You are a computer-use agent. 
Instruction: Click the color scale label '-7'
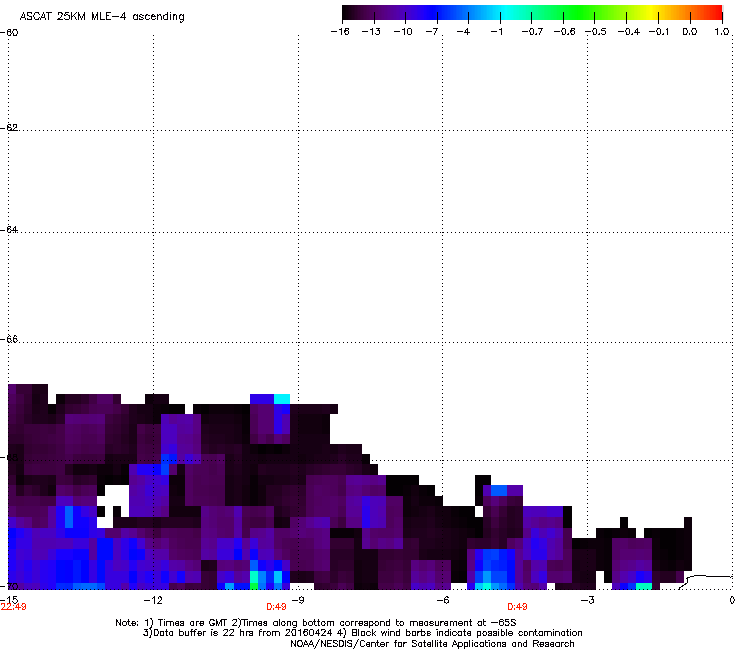click(x=432, y=32)
